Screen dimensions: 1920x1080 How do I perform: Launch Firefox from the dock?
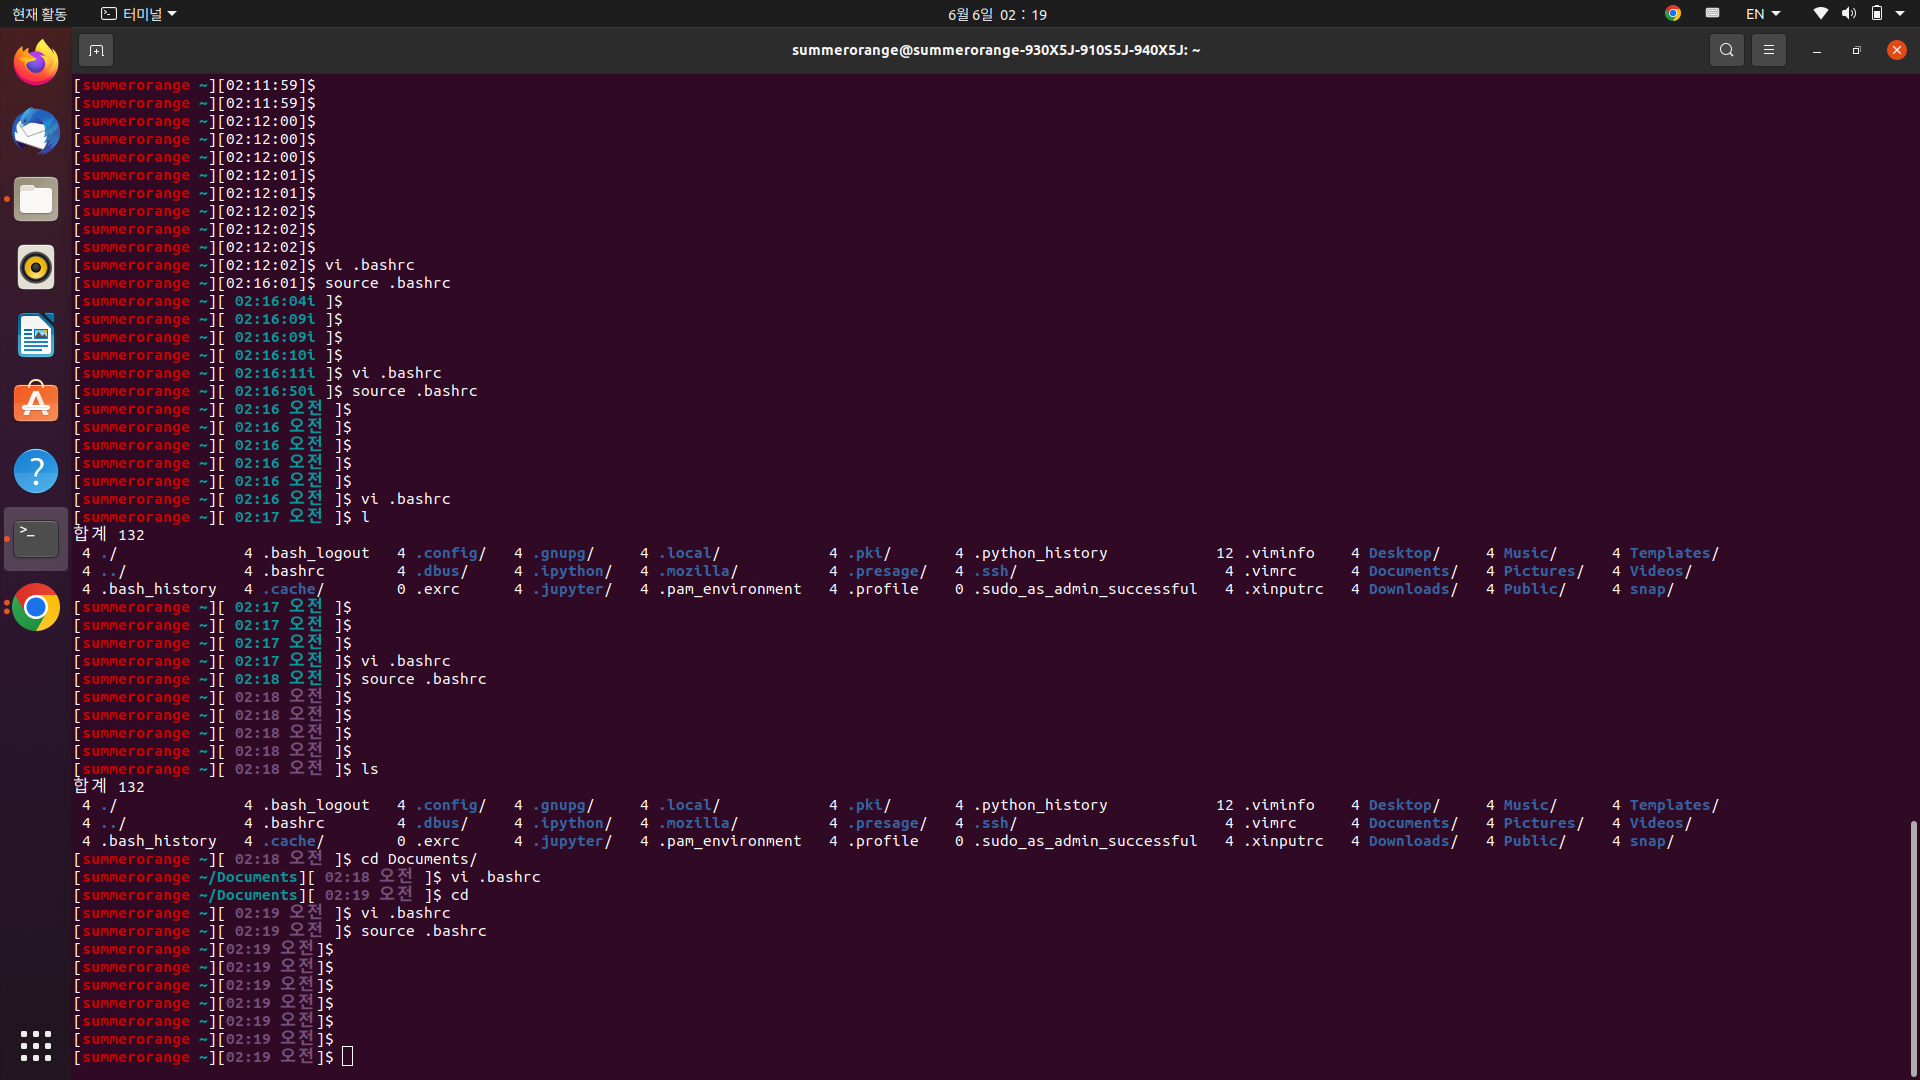pyautogui.click(x=35, y=62)
